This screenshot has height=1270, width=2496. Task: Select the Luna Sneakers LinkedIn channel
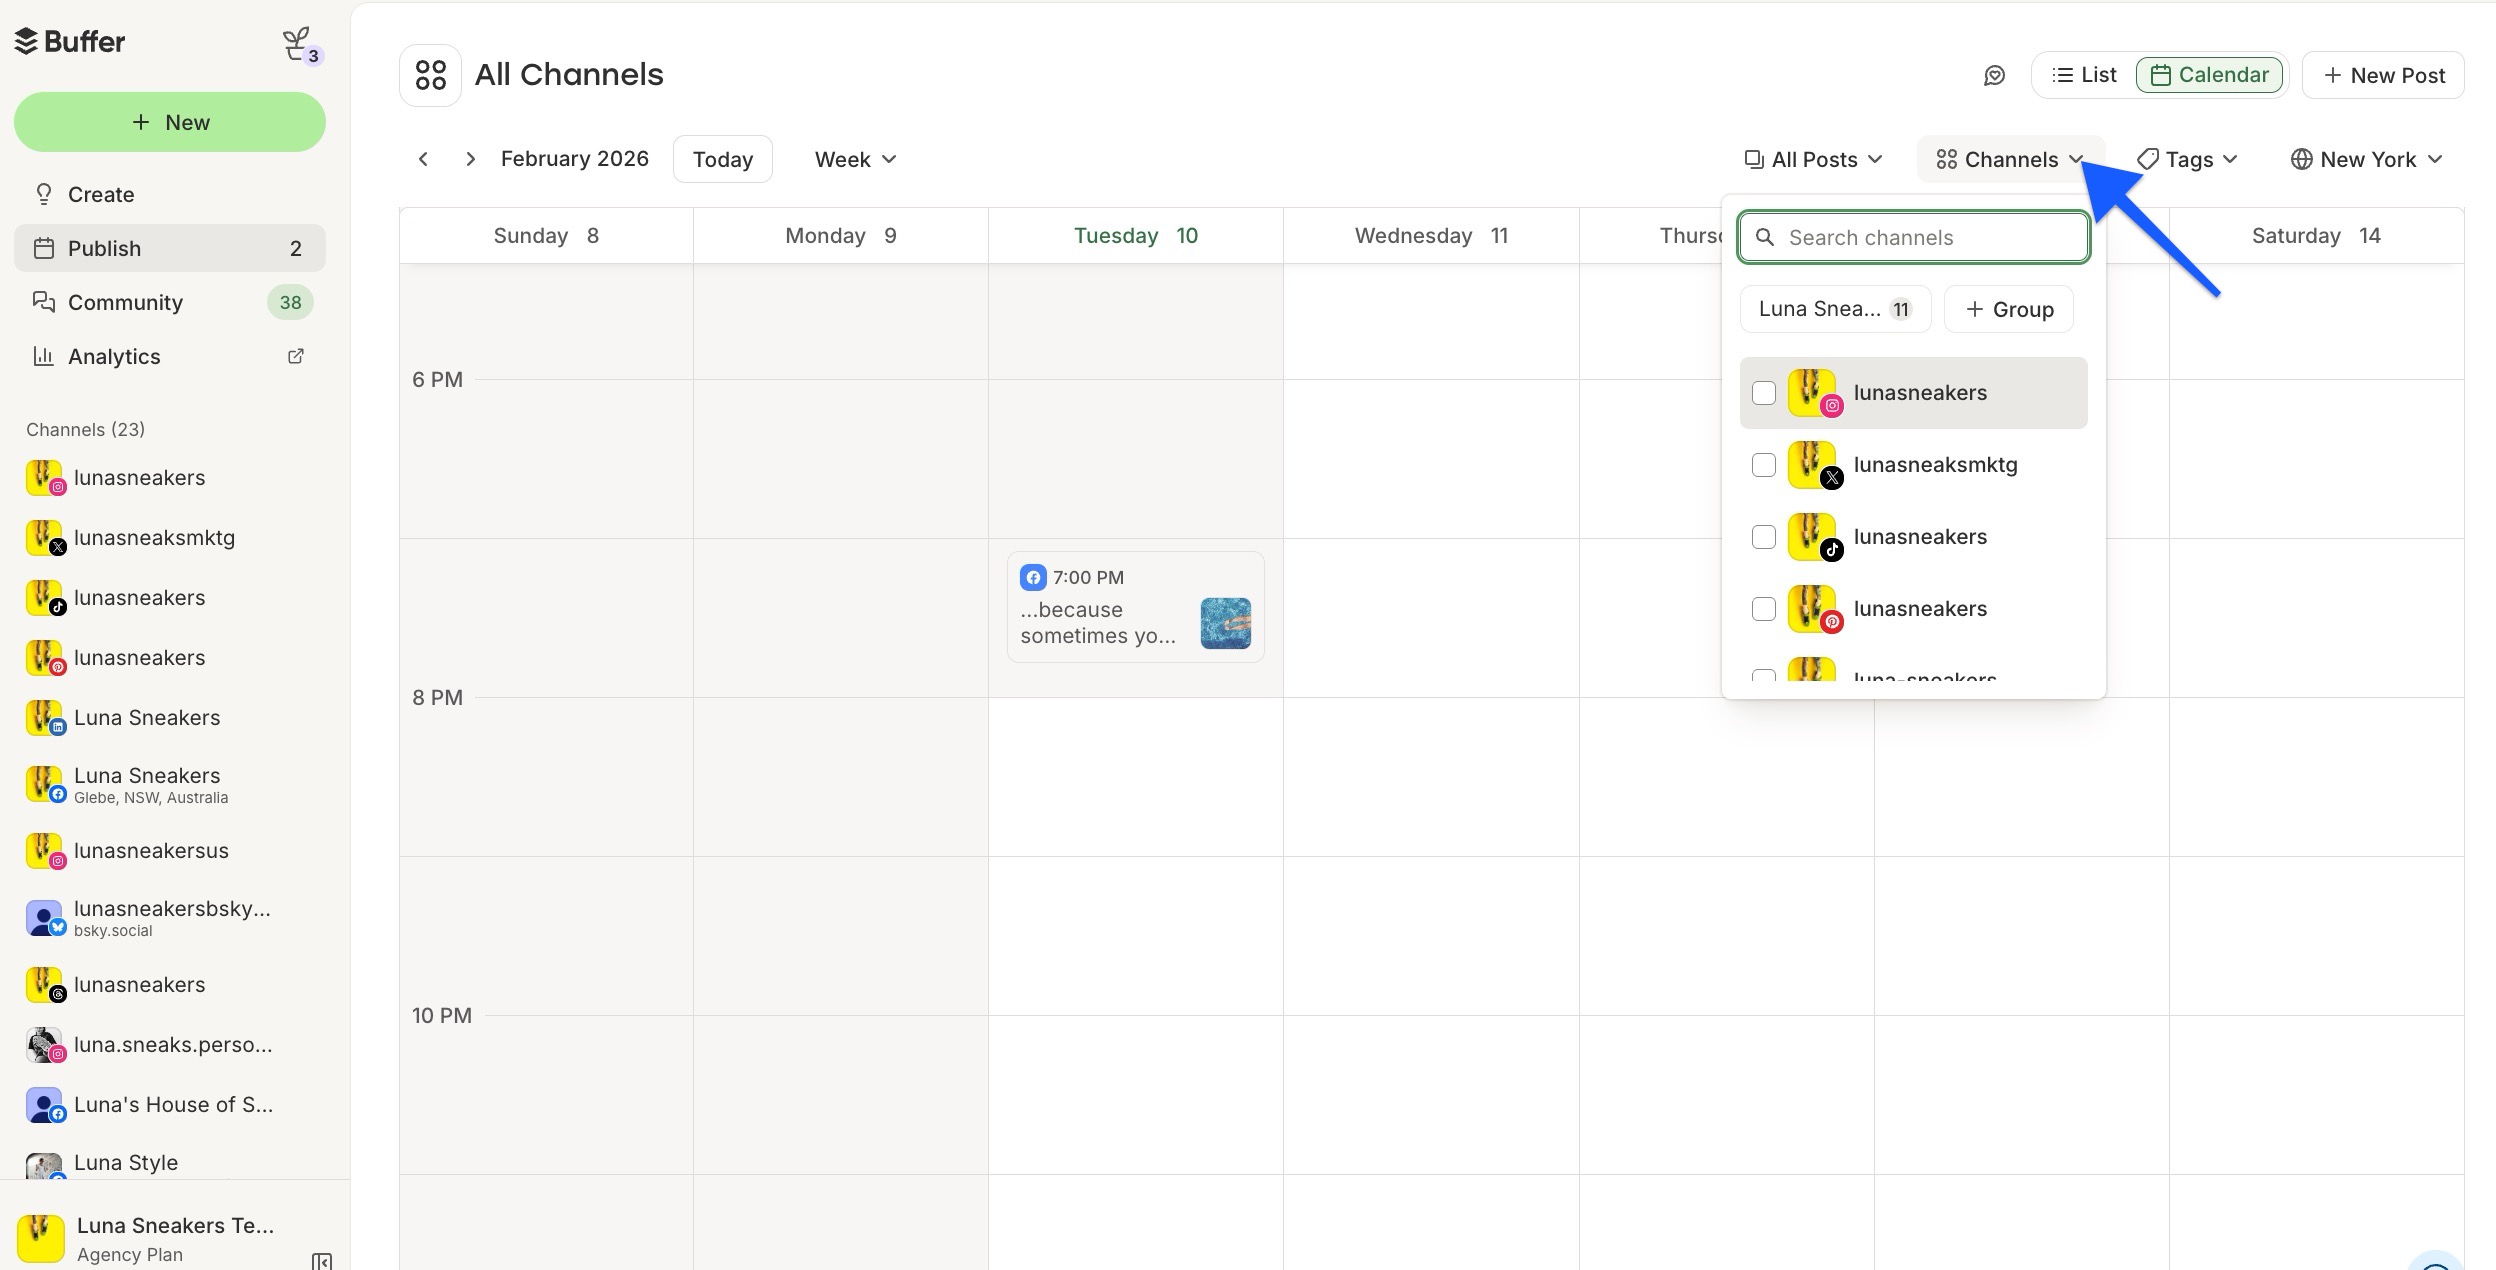[170, 718]
